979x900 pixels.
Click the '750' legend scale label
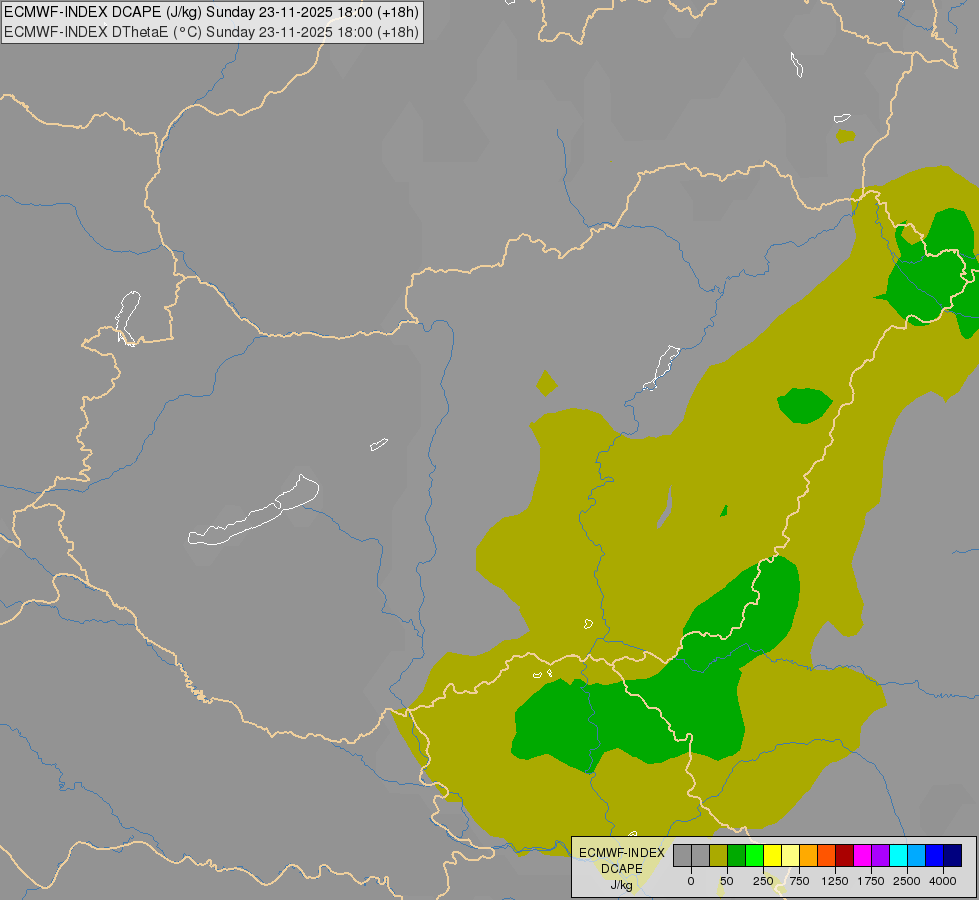(x=799, y=881)
